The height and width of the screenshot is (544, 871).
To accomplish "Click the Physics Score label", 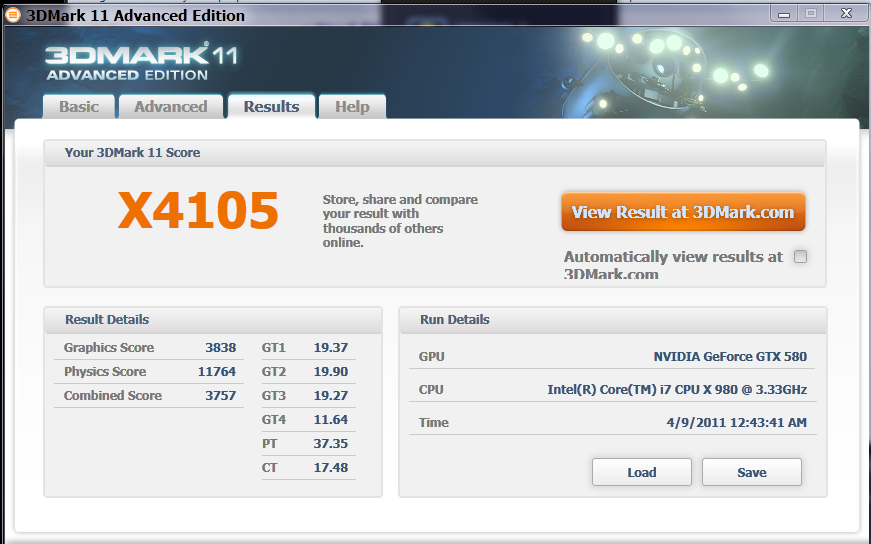I will (x=105, y=371).
